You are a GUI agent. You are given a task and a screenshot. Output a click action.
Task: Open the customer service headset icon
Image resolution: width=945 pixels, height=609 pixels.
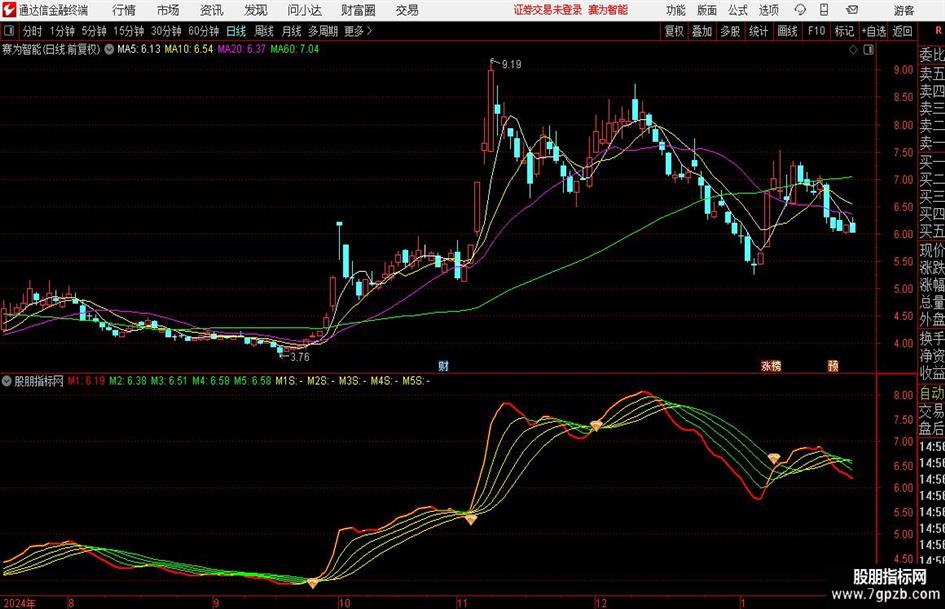click(x=800, y=10)
